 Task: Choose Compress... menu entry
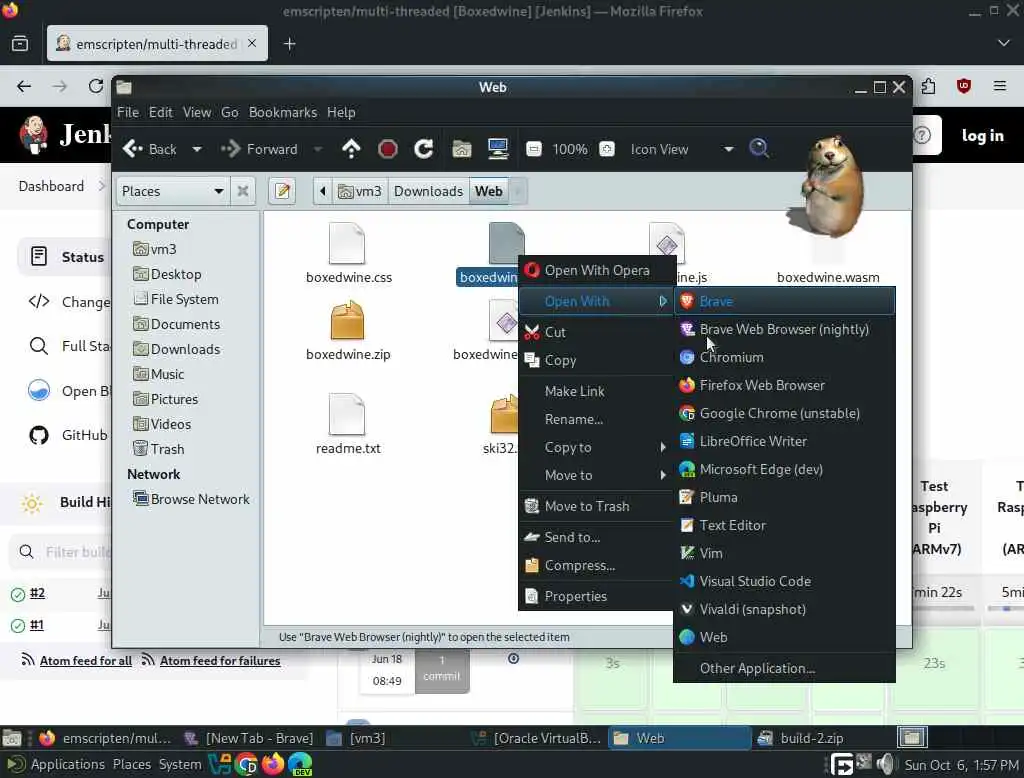pyautogui.click(x=596, y=565)
